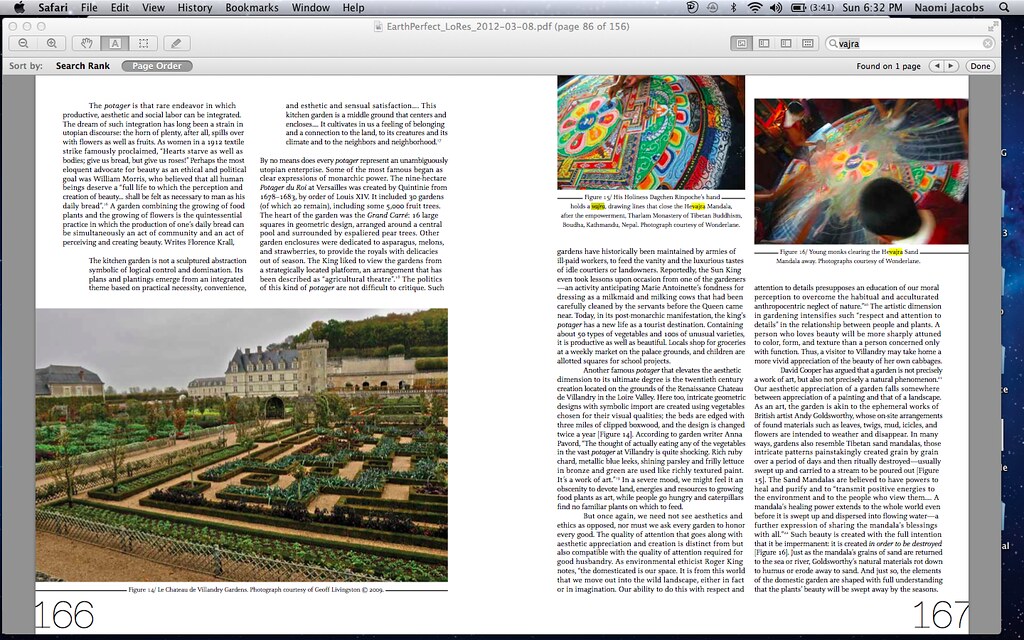The image size is (1024, 640).
Task: Open the annotation pencil toolbar
Action: click(176, 44)
